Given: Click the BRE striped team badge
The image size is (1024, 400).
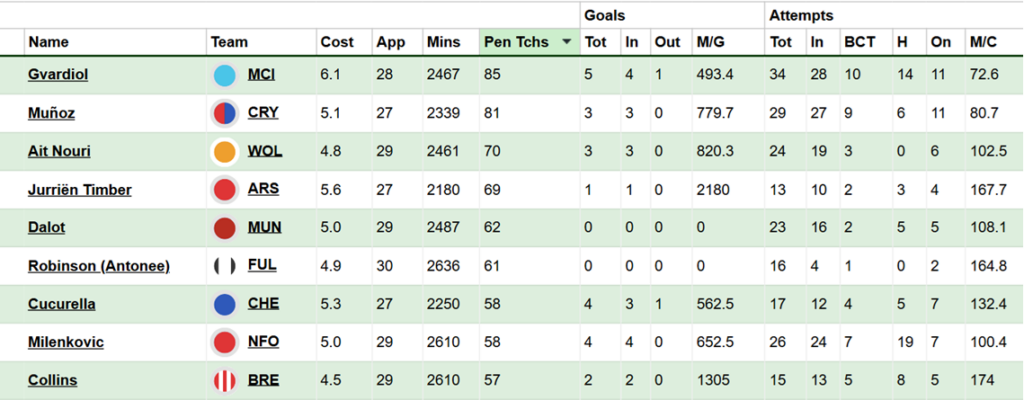Looking at the screenshot, I should tap(224, 381).
